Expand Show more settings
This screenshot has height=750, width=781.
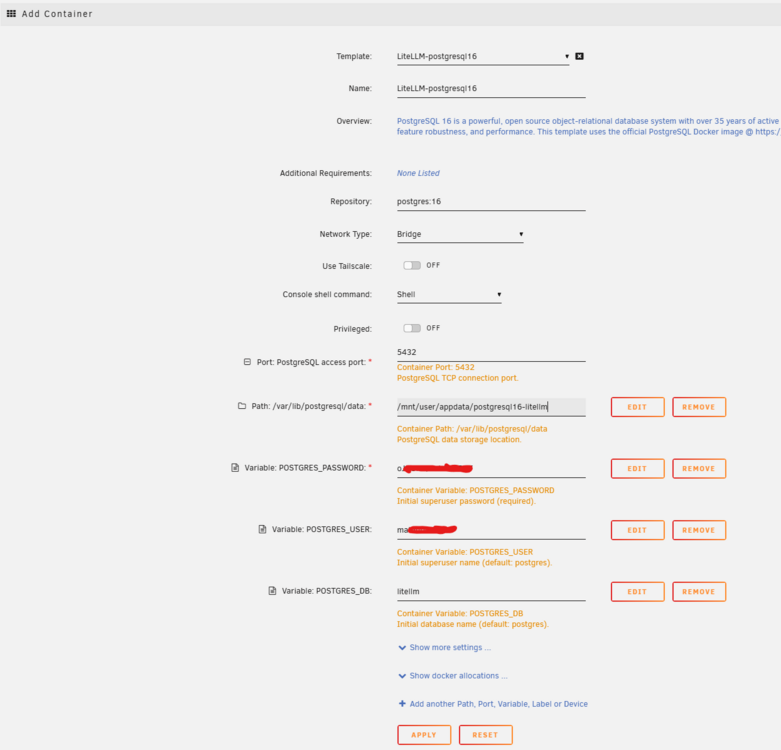click(445, 647)
